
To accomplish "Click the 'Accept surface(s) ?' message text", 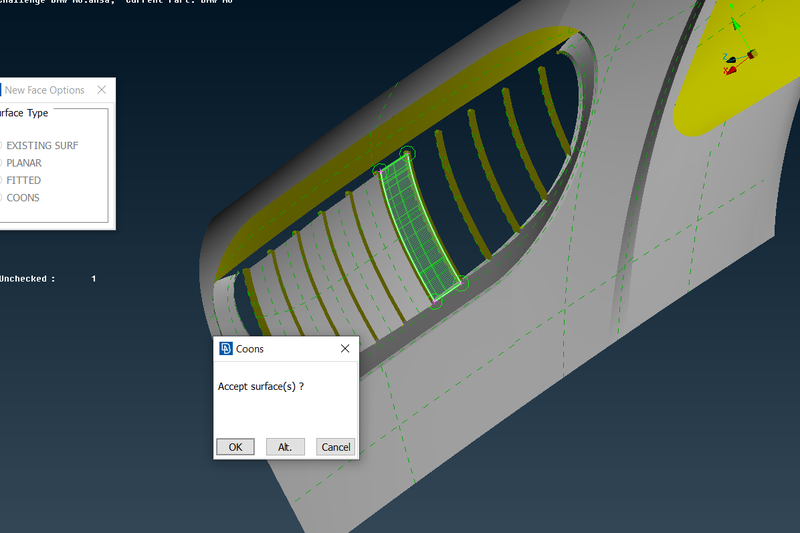I will click(x=261, y=386).
